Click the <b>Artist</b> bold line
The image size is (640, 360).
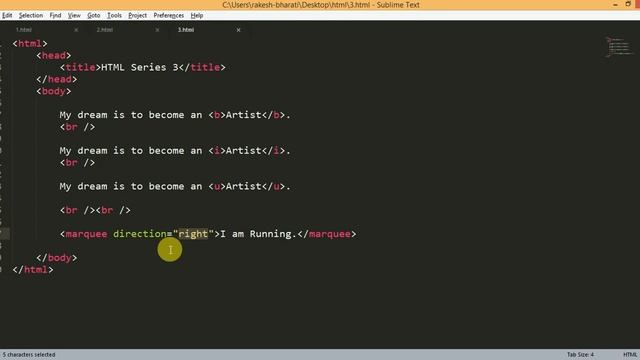[x=175, y=115]
